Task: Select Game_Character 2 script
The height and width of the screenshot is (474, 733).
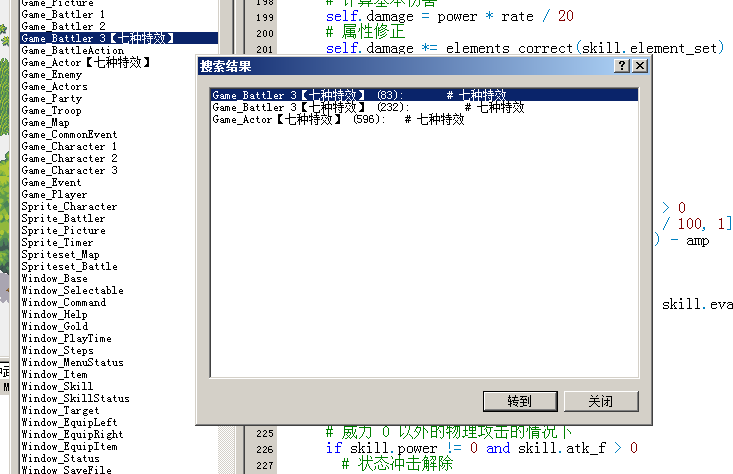Action: (x=69, y=158)
